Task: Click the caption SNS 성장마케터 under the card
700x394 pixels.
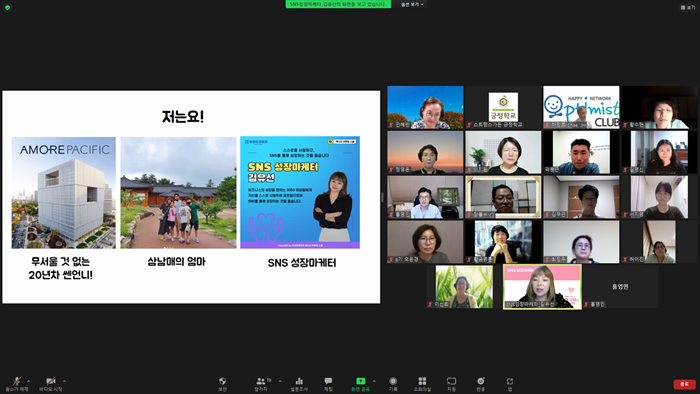Action: 302,263
